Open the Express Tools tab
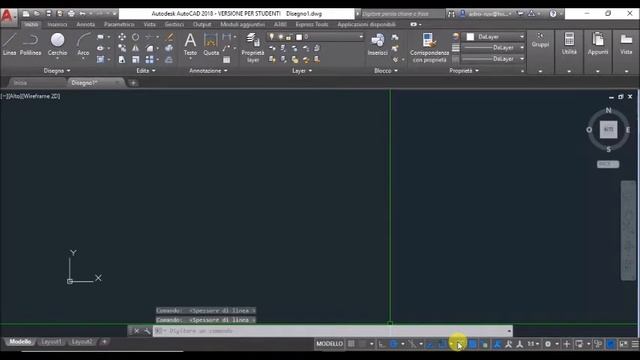The height and width of the screenshot is (360, 640). (311, 24)
